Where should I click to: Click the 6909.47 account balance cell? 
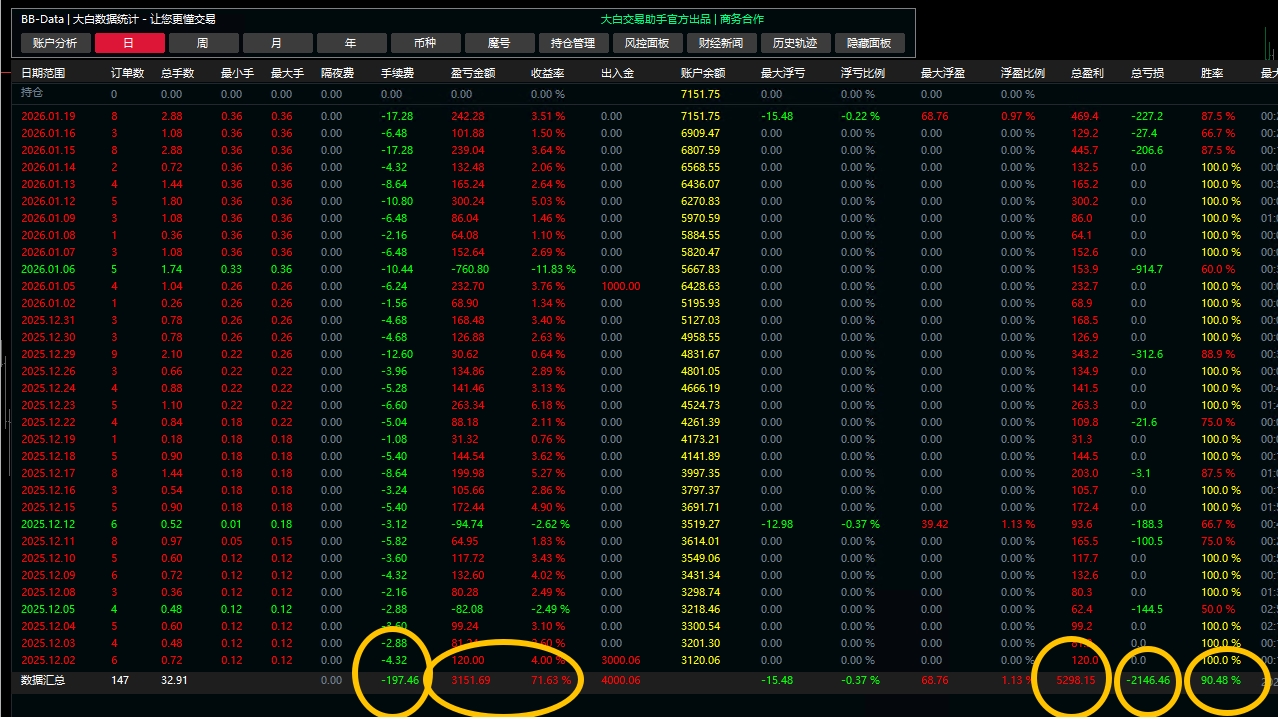click(700, 133)
